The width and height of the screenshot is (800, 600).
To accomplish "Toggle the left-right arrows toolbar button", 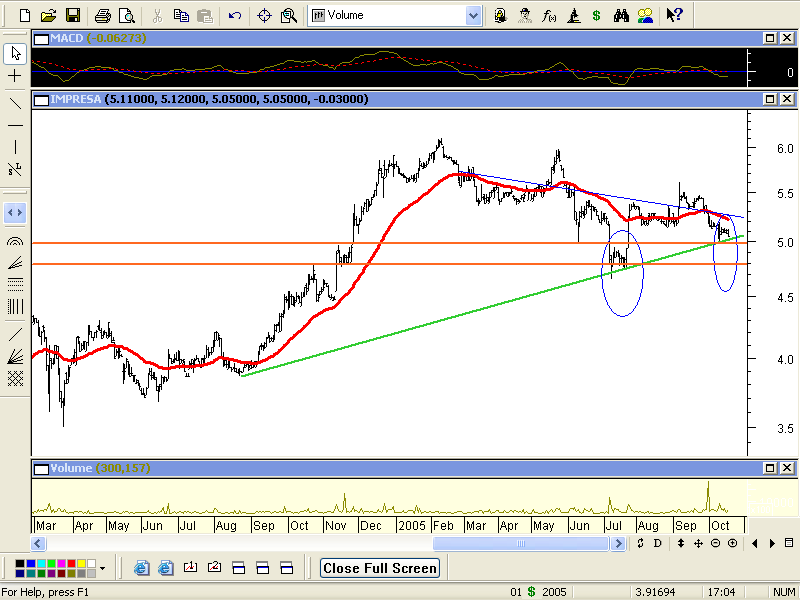I will tap(15, 212).
